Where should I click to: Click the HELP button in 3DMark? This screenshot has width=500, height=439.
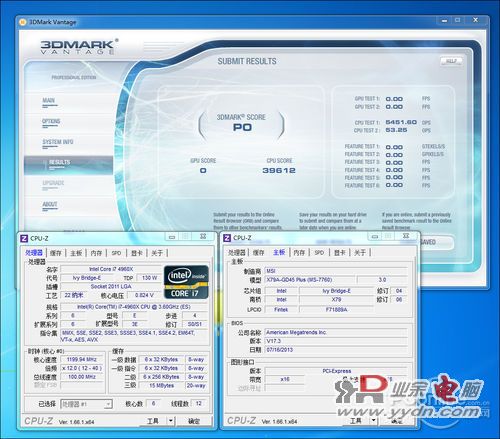point(451,61)
